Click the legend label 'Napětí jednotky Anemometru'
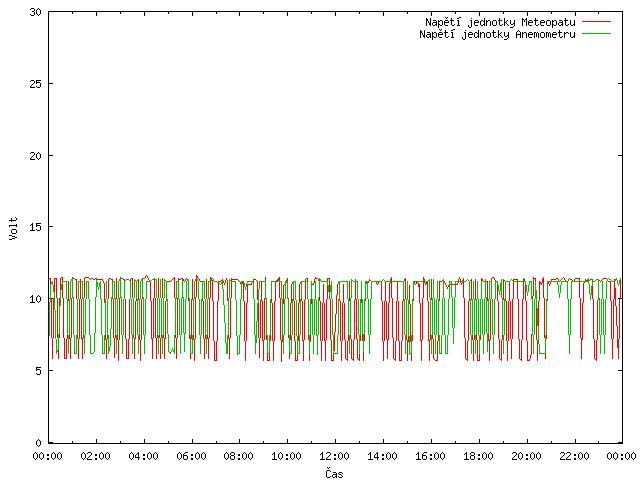The image size is (640, 480). 497,34
